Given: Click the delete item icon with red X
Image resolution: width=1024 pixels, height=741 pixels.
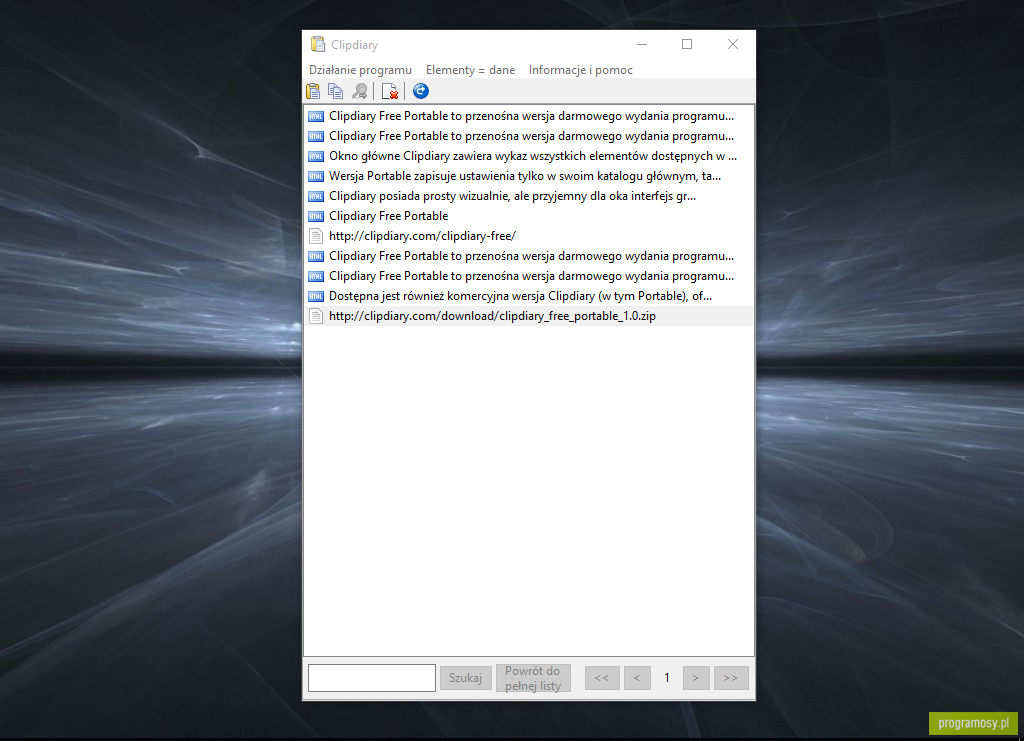Looking at the screenshot, I should [390, 91].
